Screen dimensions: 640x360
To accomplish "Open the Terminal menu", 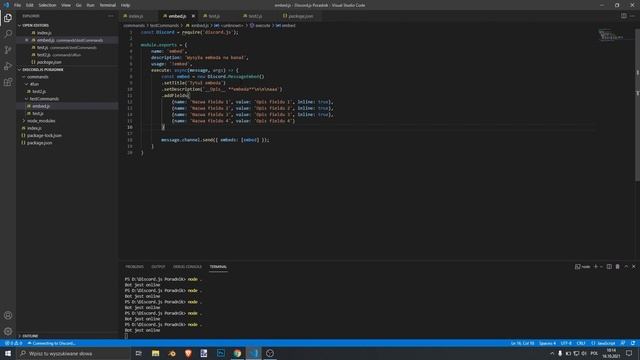I will point(108,5).
